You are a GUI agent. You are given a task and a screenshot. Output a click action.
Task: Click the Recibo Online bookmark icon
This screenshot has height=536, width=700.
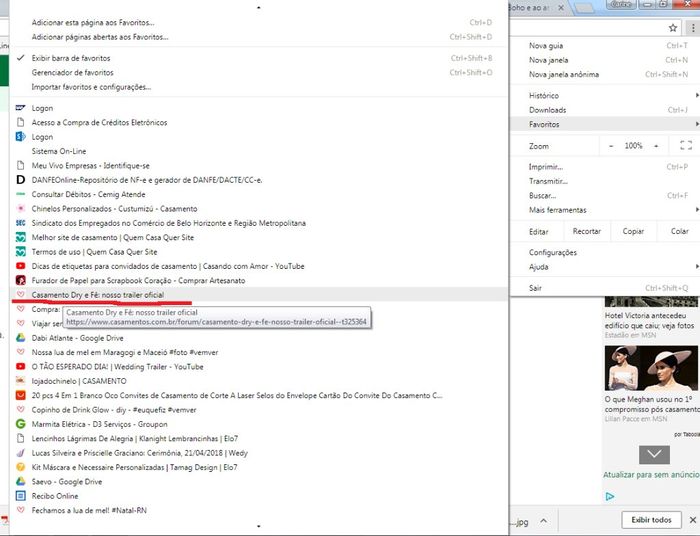click(21, 496)
